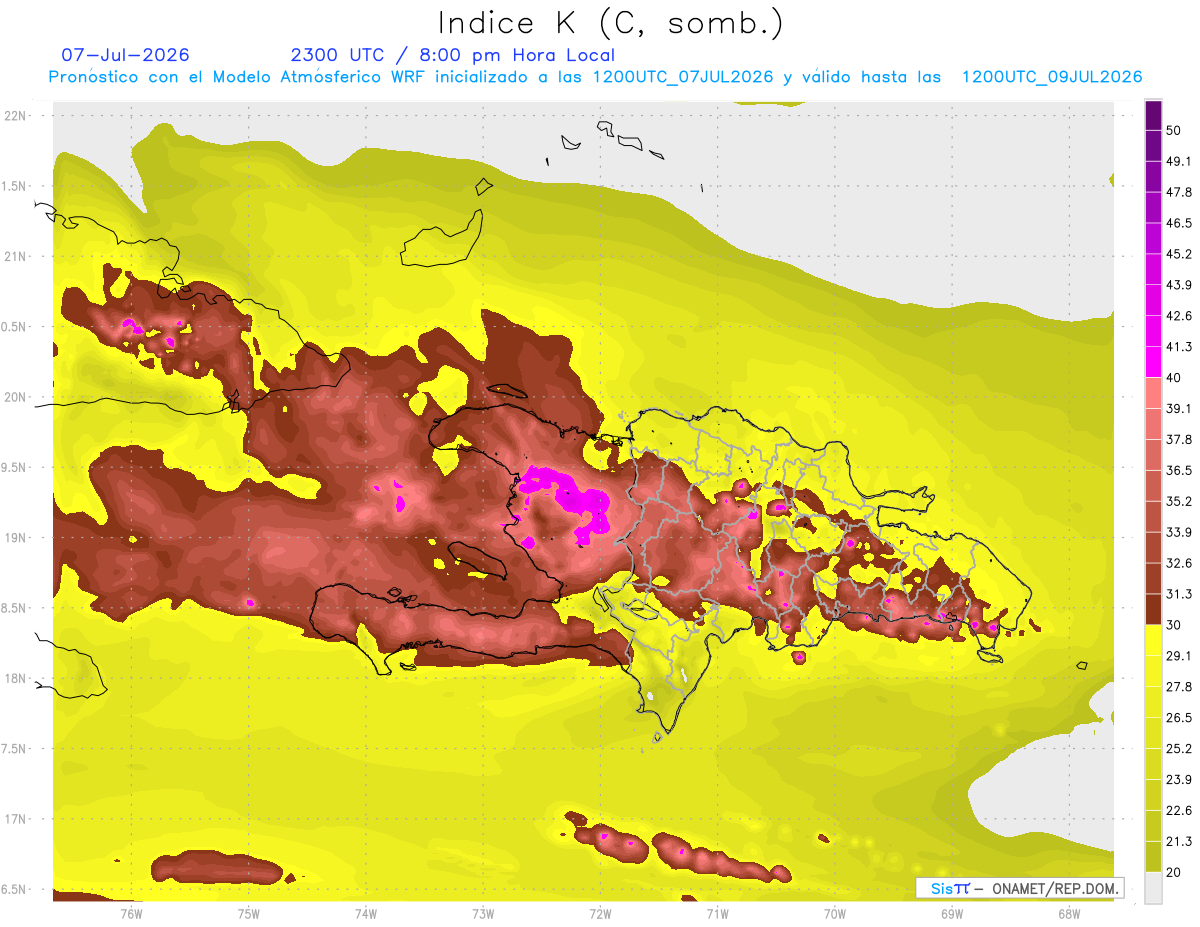Click the colorbar value "23.9"

(1179, 779)
